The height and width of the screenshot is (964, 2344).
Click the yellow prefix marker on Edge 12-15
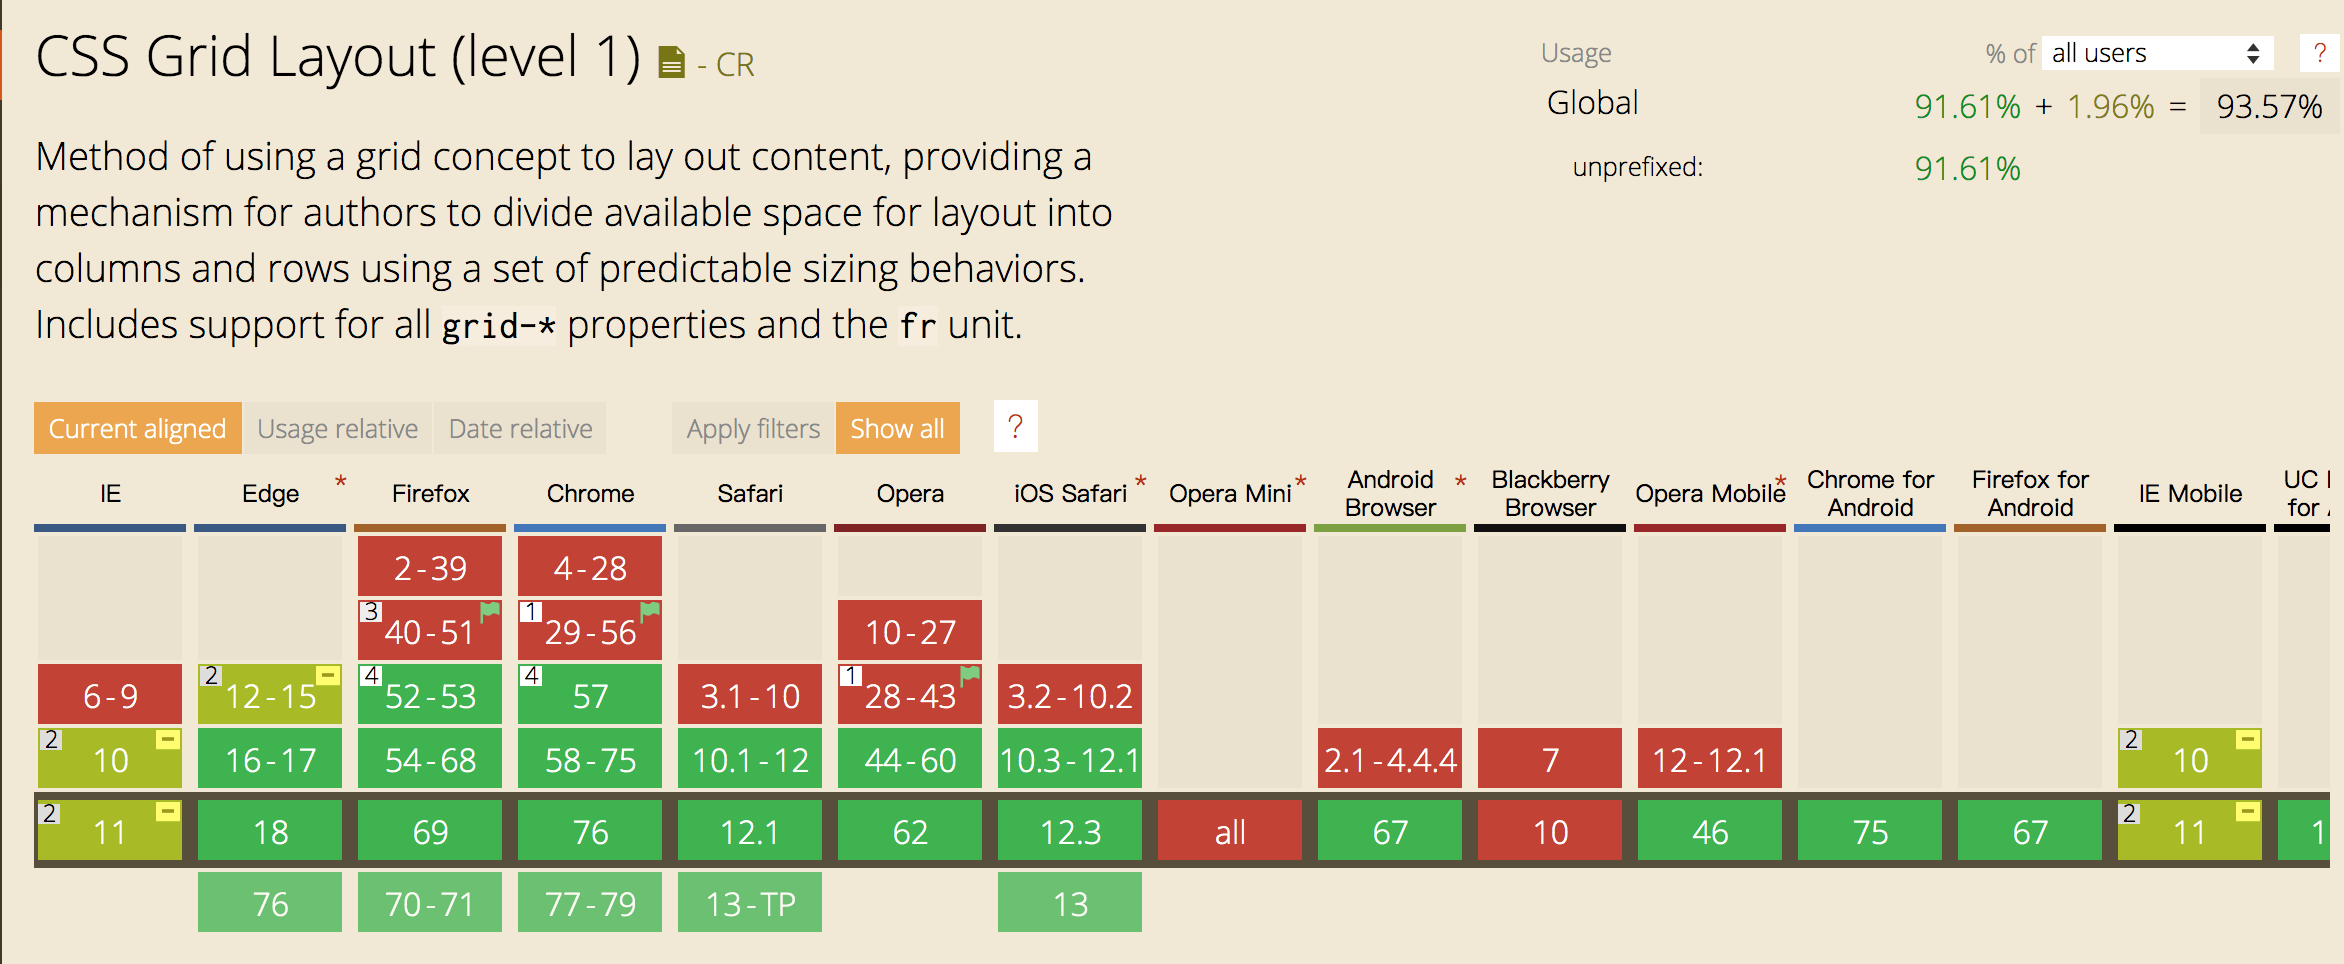[x=327, y=676]
